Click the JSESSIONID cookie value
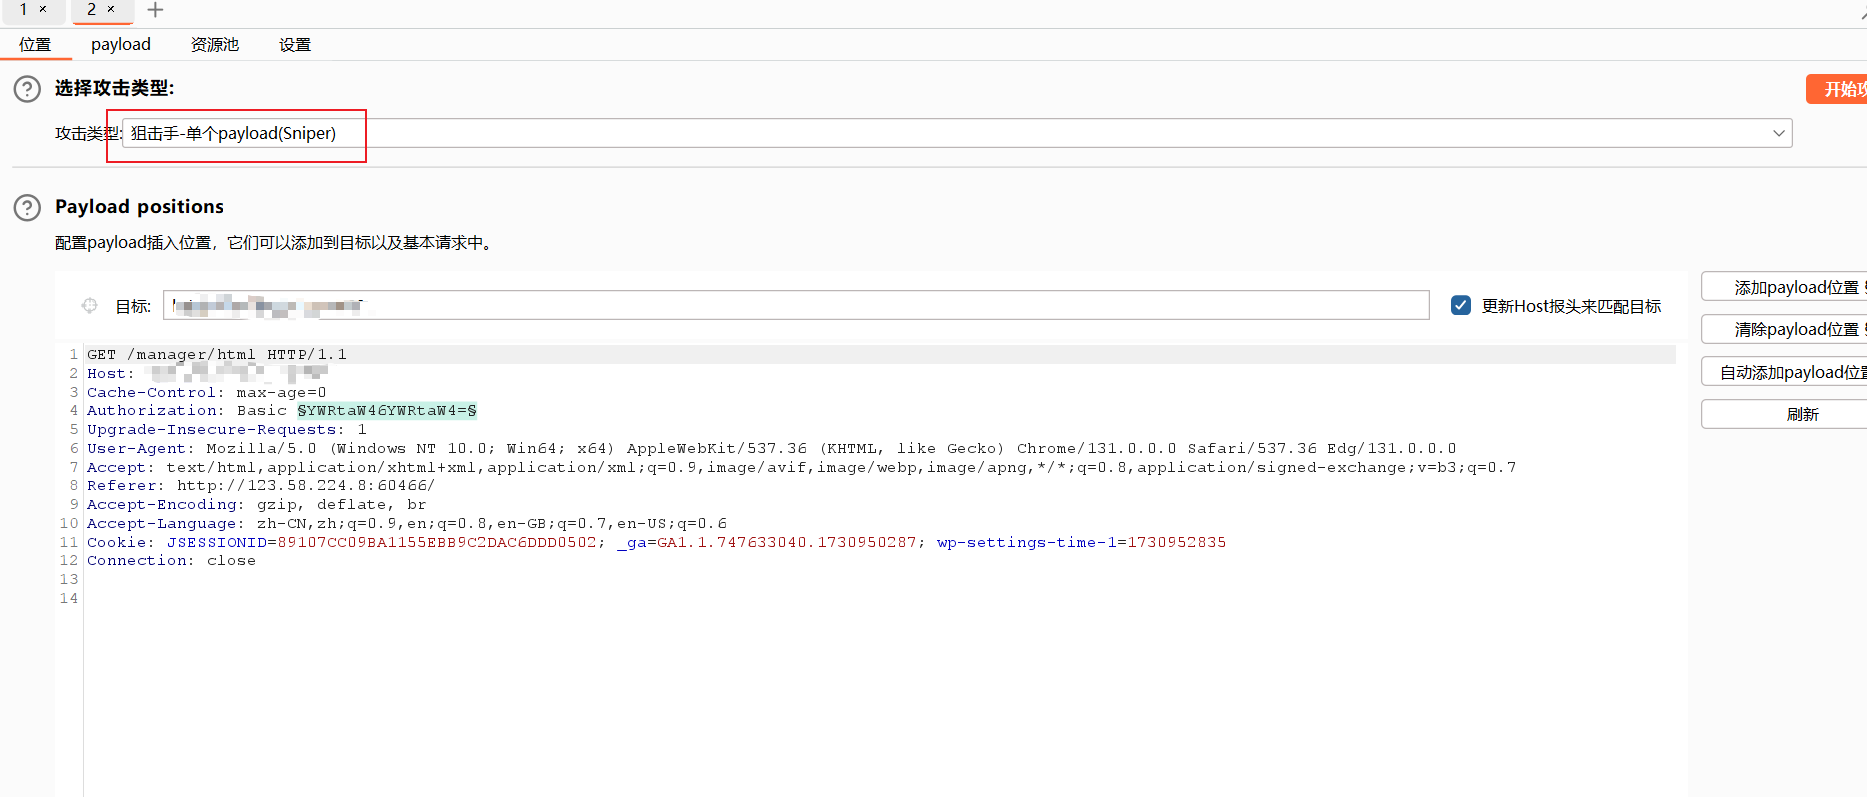Screen dimensions: 1867x797 (437, 543)
